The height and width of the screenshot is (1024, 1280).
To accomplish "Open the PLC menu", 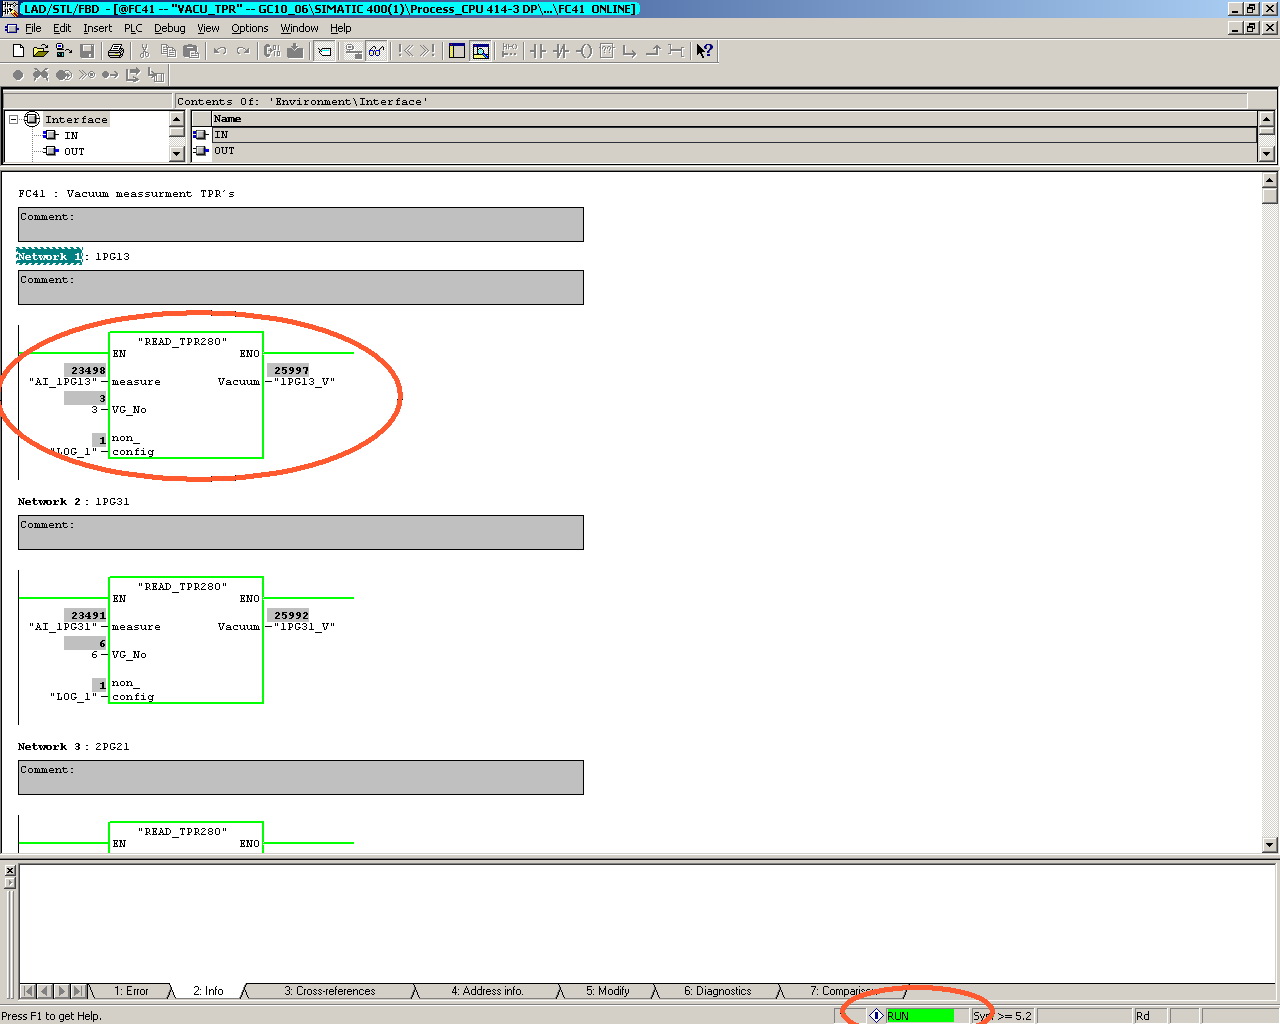I will point(133,28).
